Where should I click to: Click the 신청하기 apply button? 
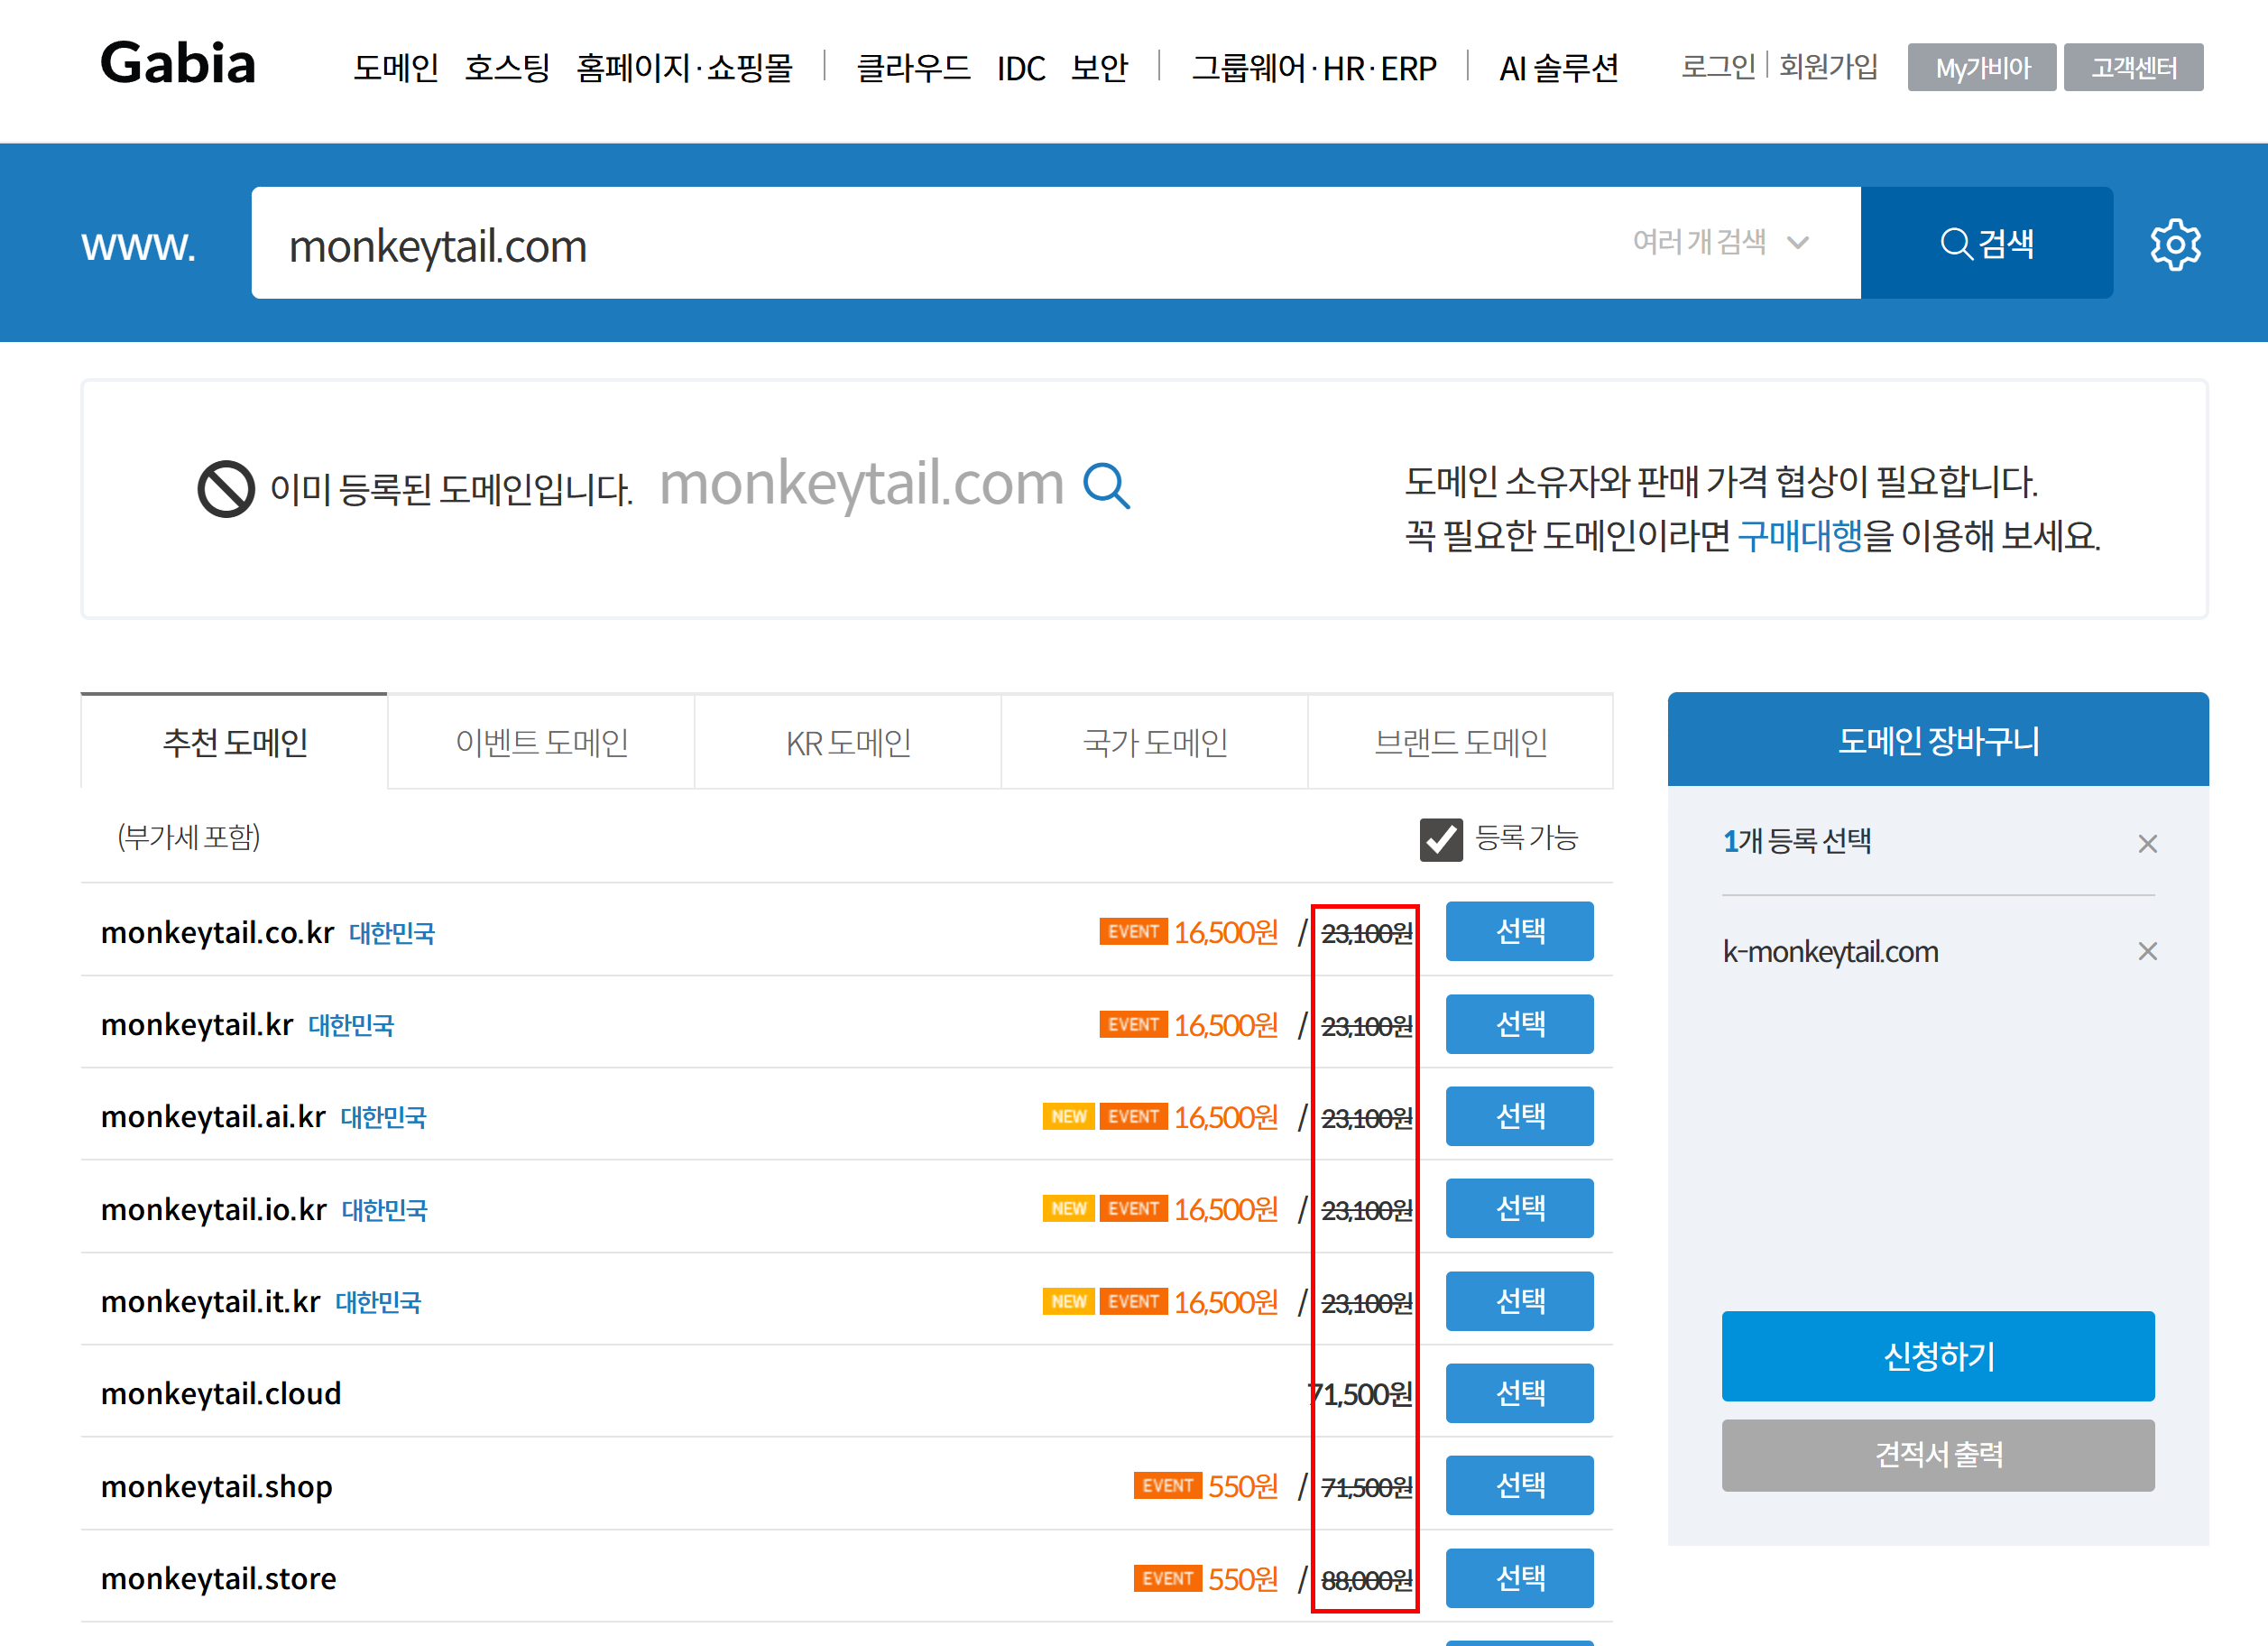[x=1937, y=1356]
